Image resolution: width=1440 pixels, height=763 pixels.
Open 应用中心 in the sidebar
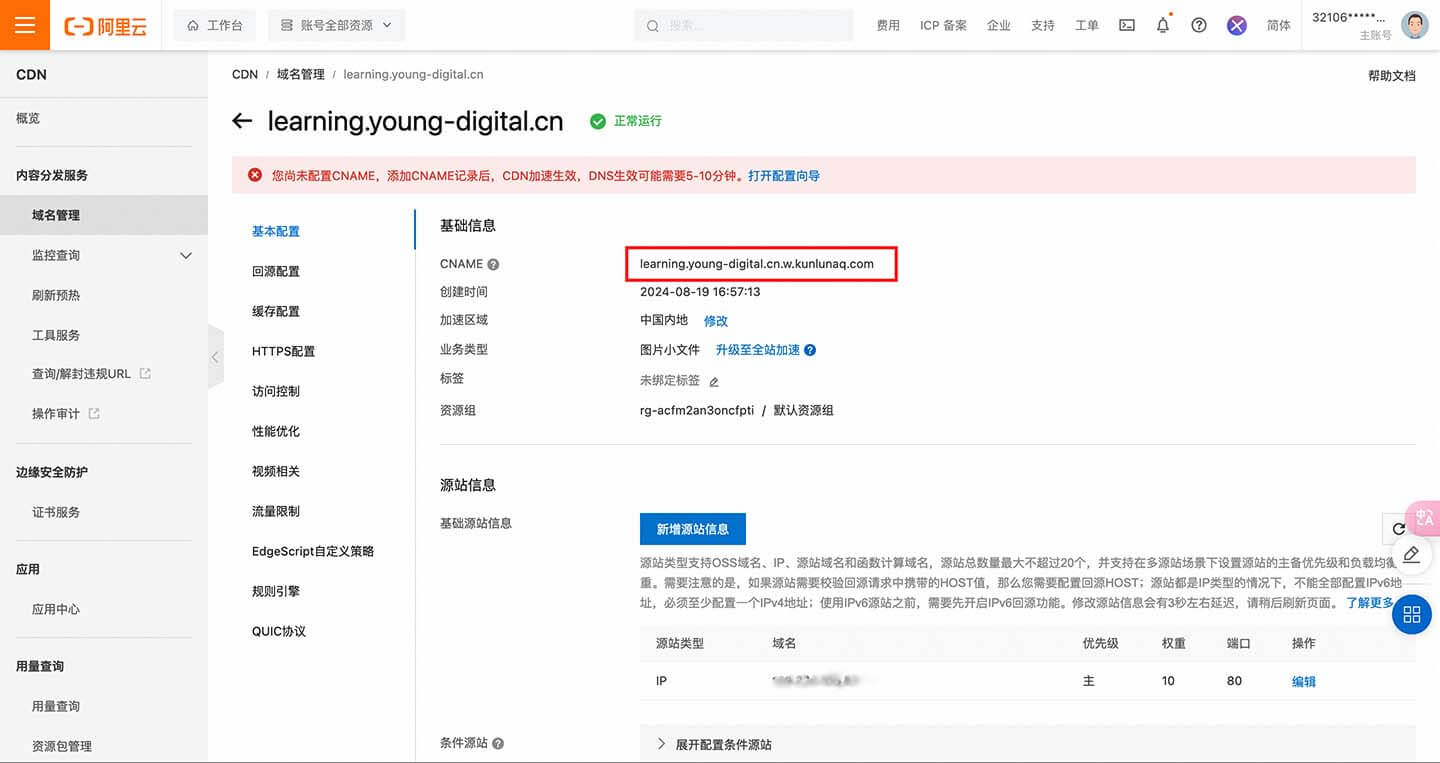coord(56,609)
